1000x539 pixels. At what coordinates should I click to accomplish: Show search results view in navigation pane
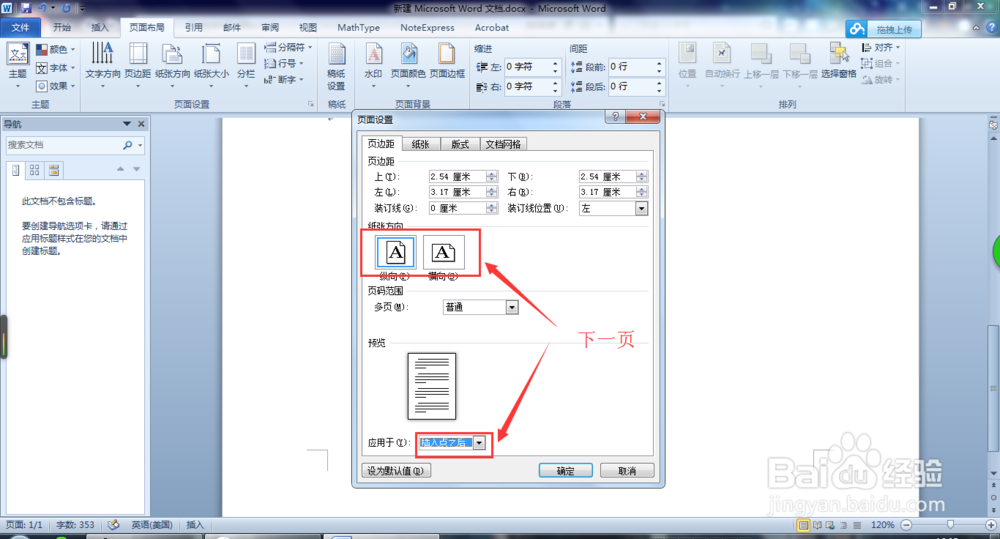54,170
